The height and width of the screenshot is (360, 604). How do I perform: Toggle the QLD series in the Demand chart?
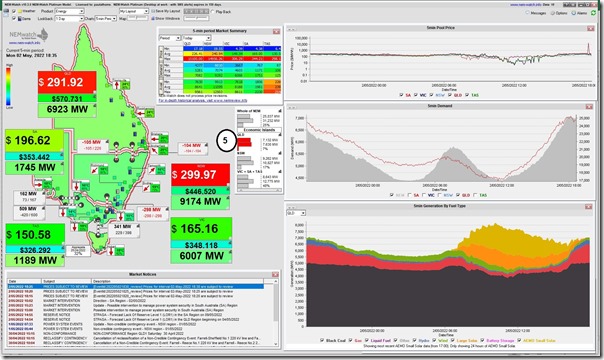(x=458, y=195)
